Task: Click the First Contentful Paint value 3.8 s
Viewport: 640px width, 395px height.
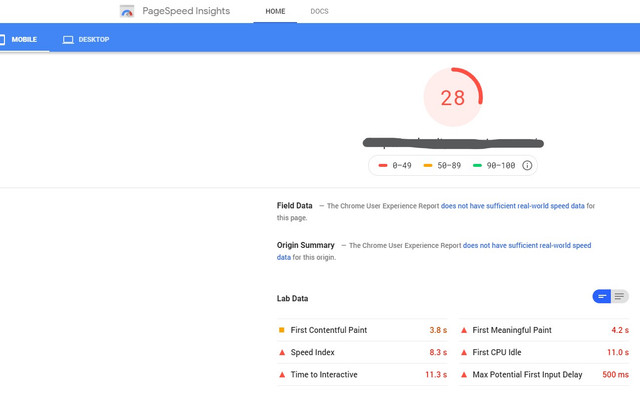Action: [x=438, y=330]
